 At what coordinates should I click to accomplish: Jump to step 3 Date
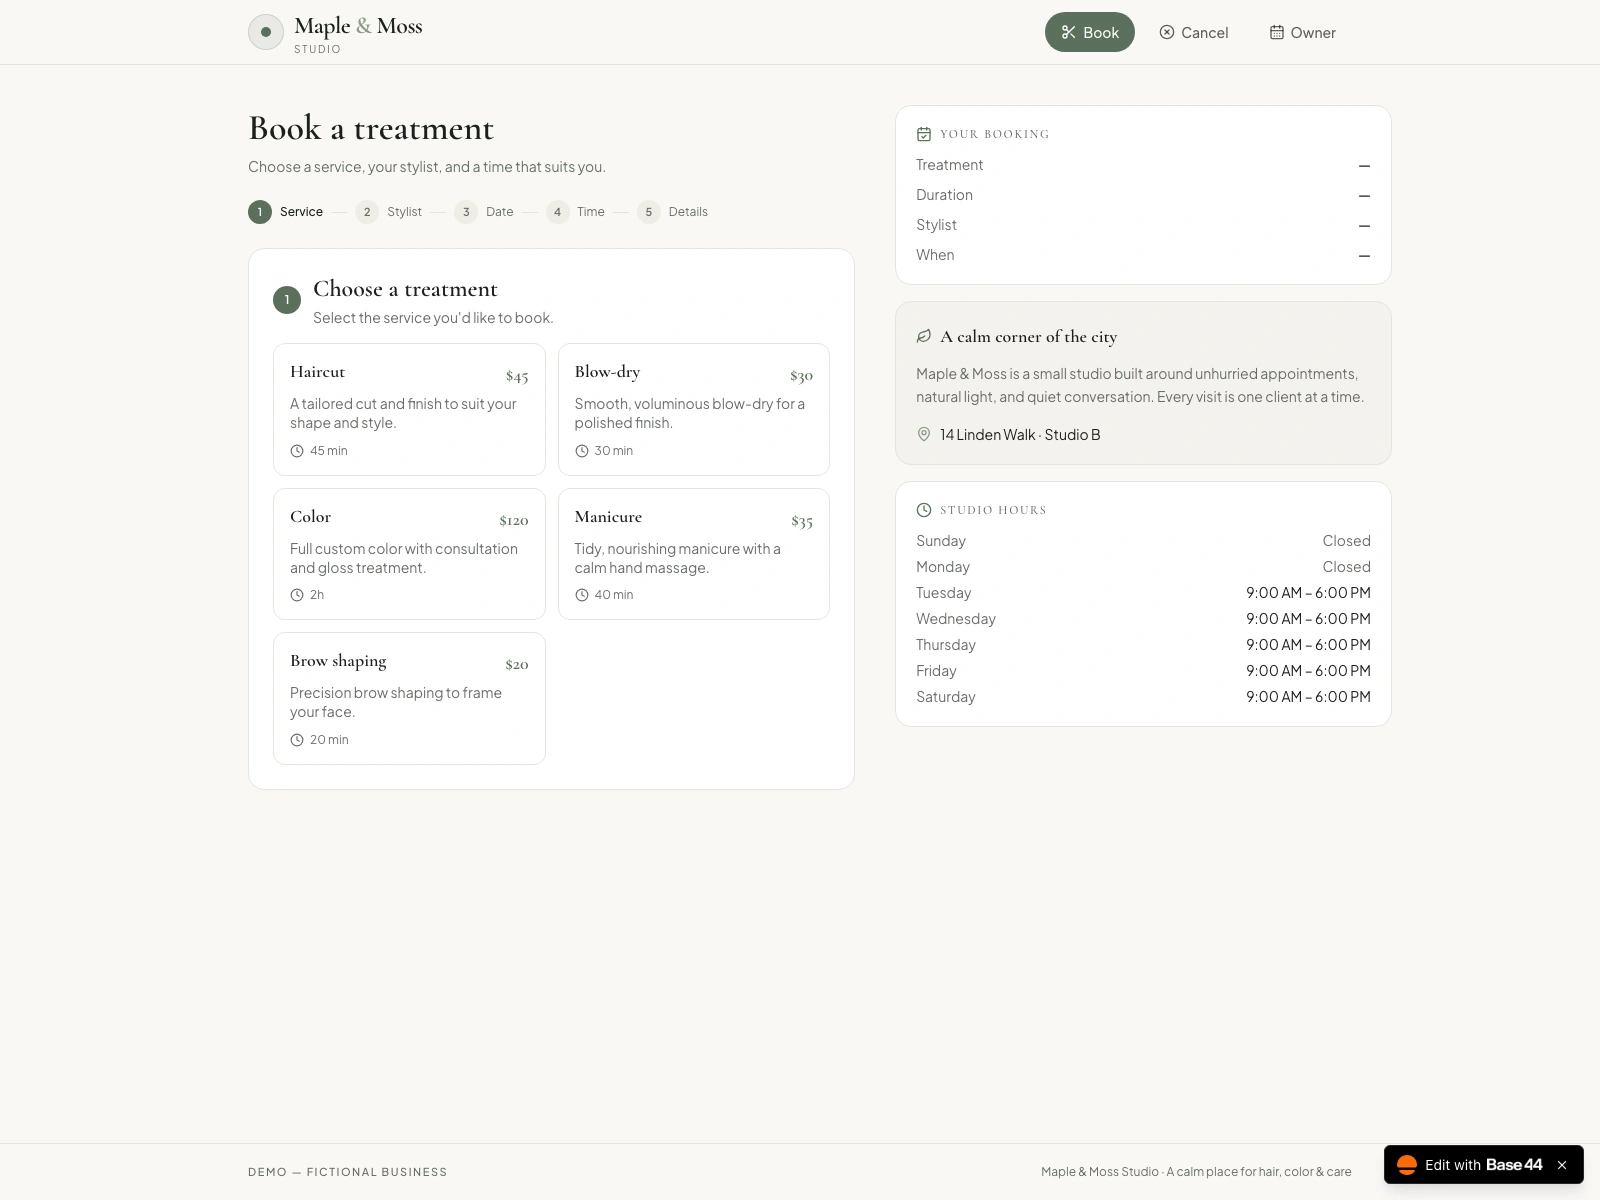coord(484,212)
